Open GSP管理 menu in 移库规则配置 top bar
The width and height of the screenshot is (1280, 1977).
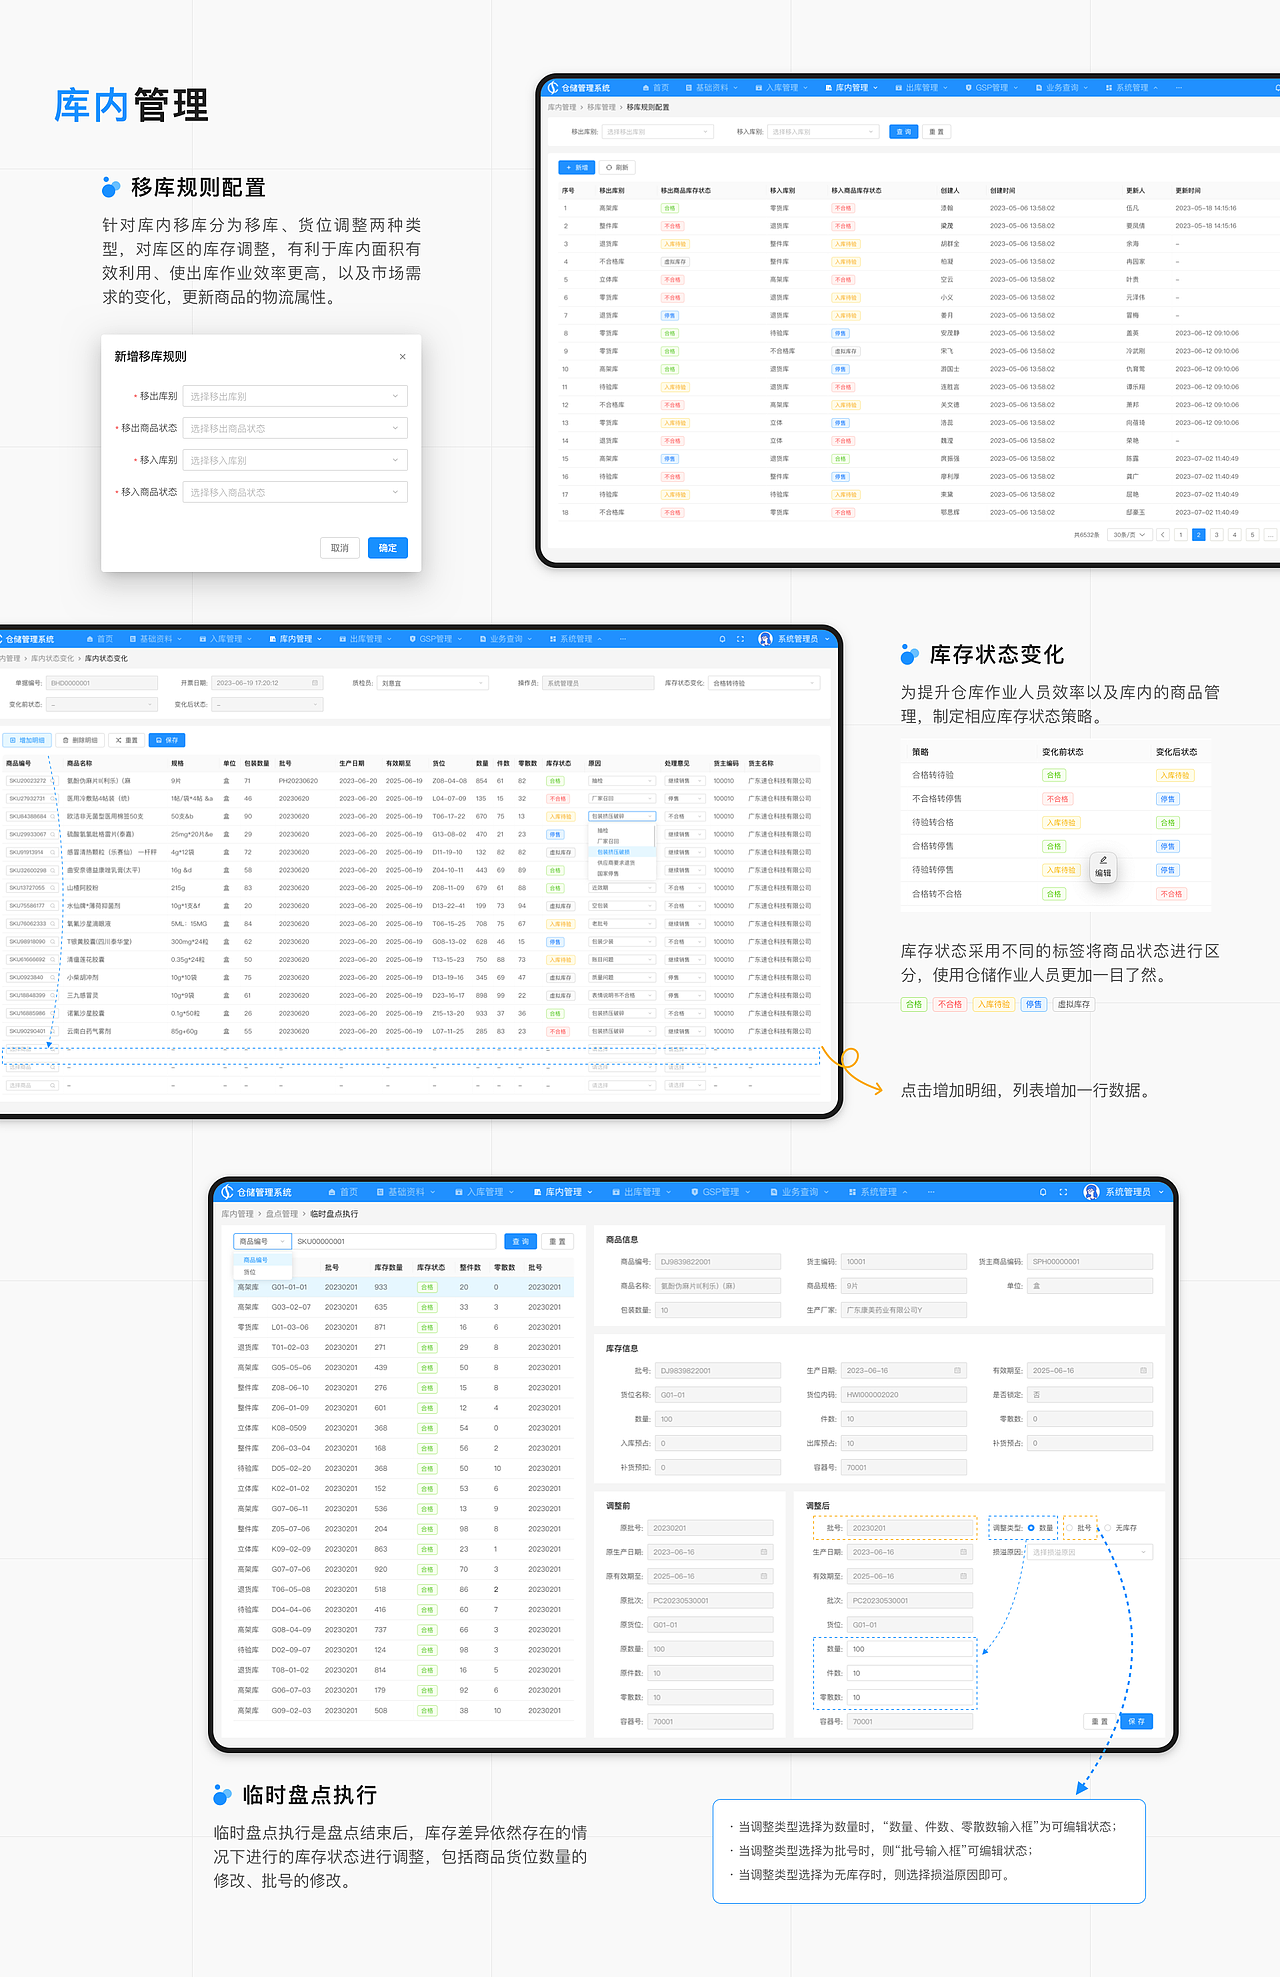pyautogui.click(x=992, y=88)
